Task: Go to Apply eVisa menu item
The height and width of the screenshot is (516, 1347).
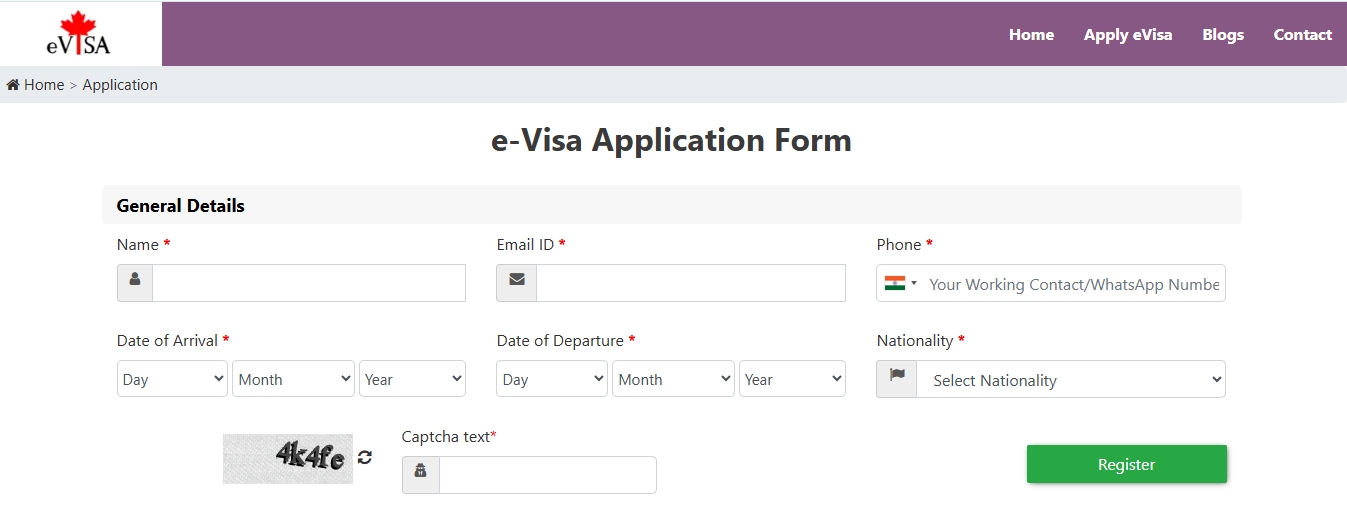Action: 1128,35
